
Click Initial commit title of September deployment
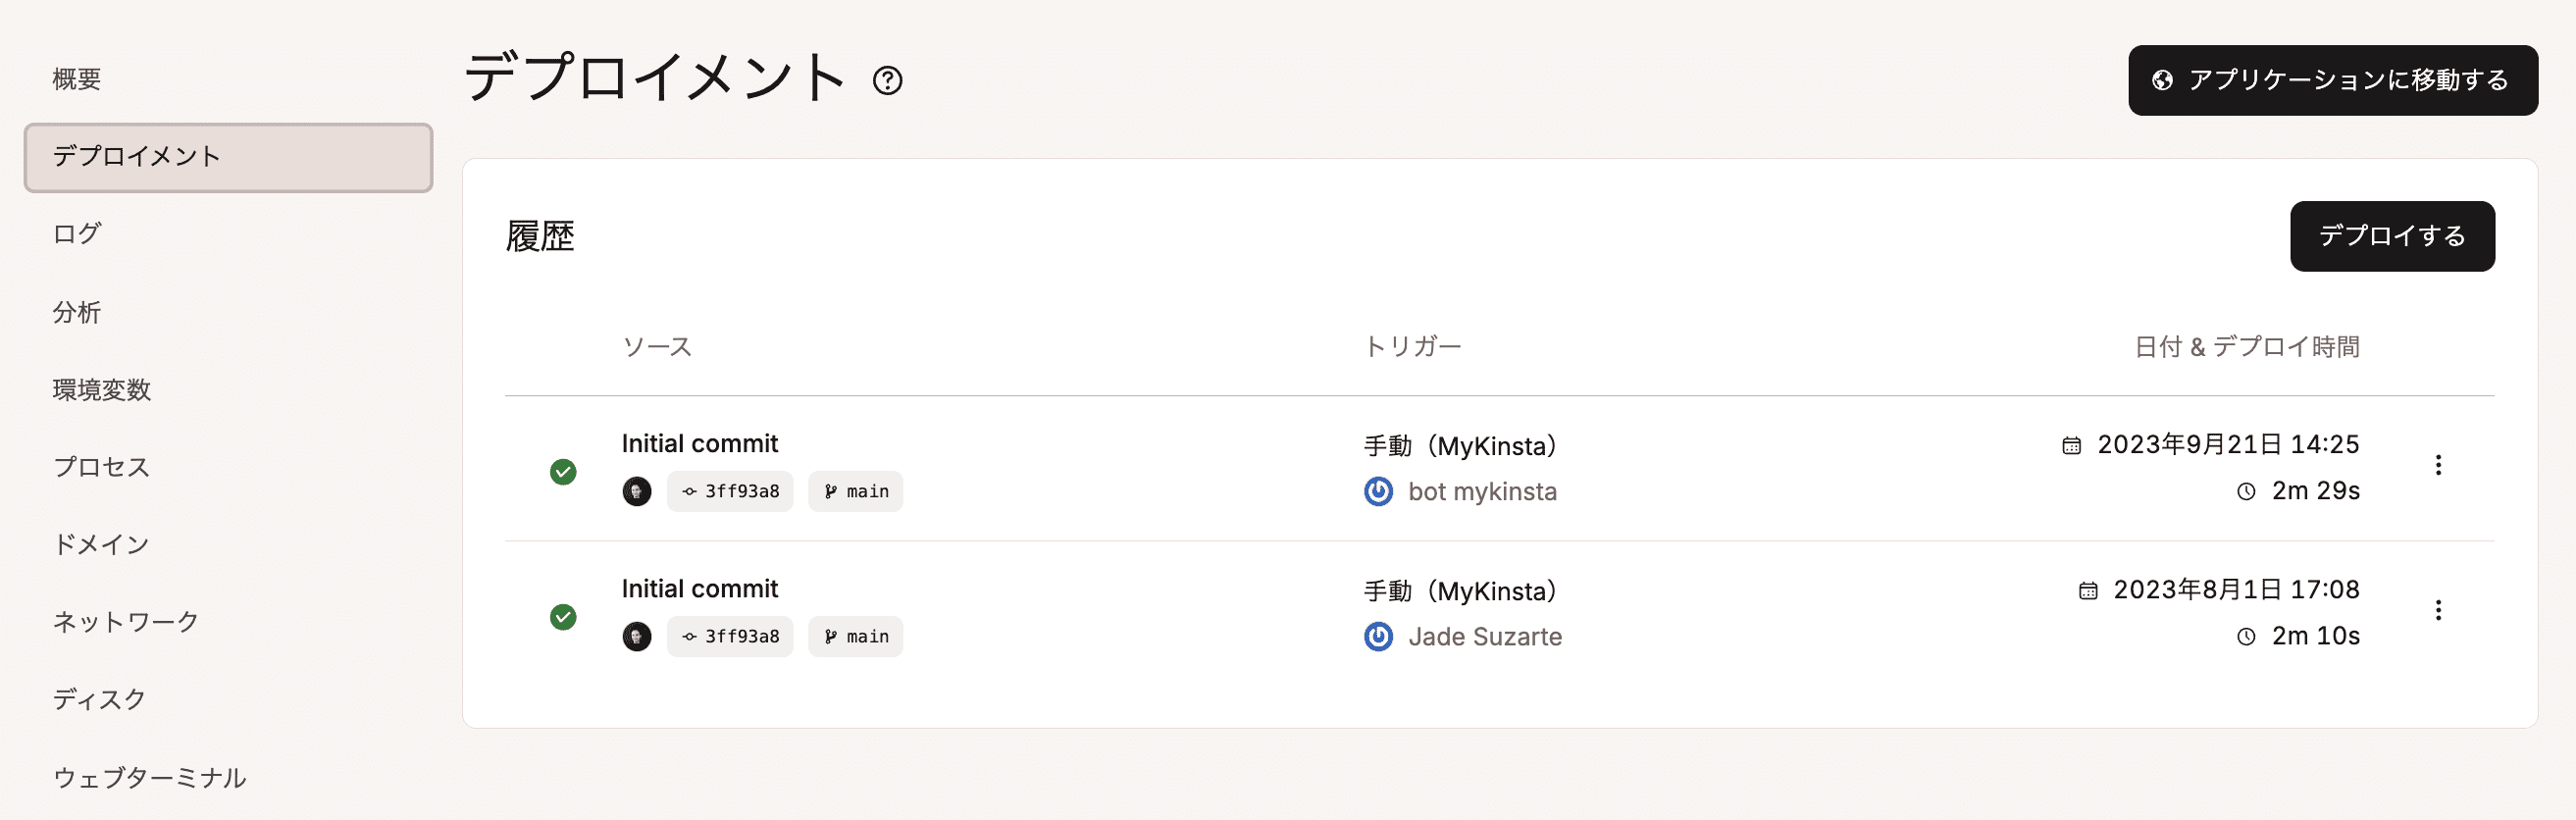click(x=699, y=443)
